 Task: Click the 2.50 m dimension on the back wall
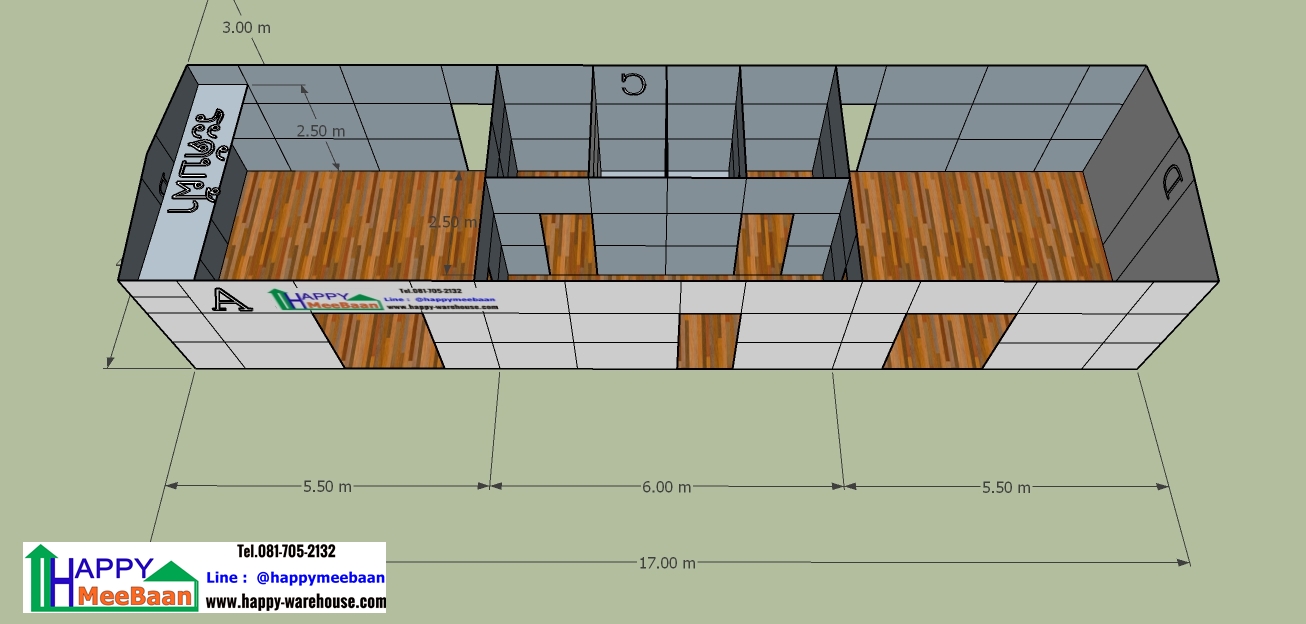[320, 131]
